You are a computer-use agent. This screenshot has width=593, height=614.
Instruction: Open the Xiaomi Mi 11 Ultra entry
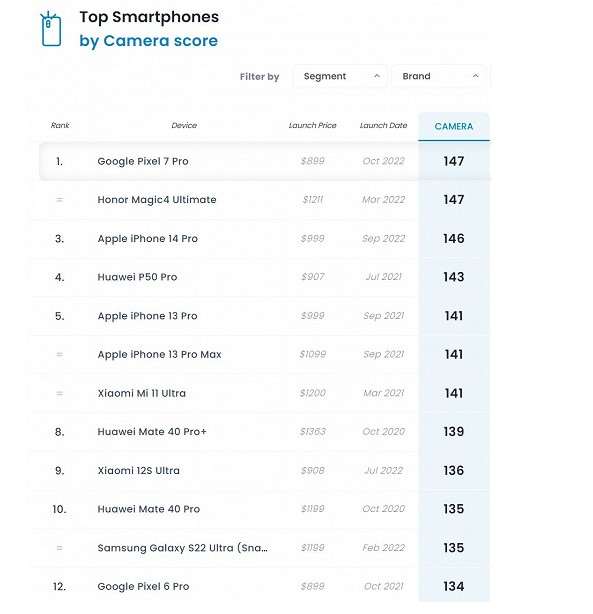[142, 393]
